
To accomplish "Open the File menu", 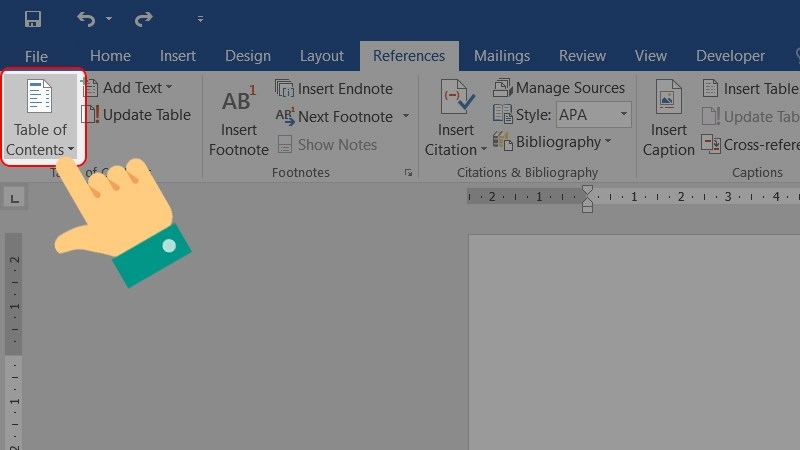I will tap(36, 56).
